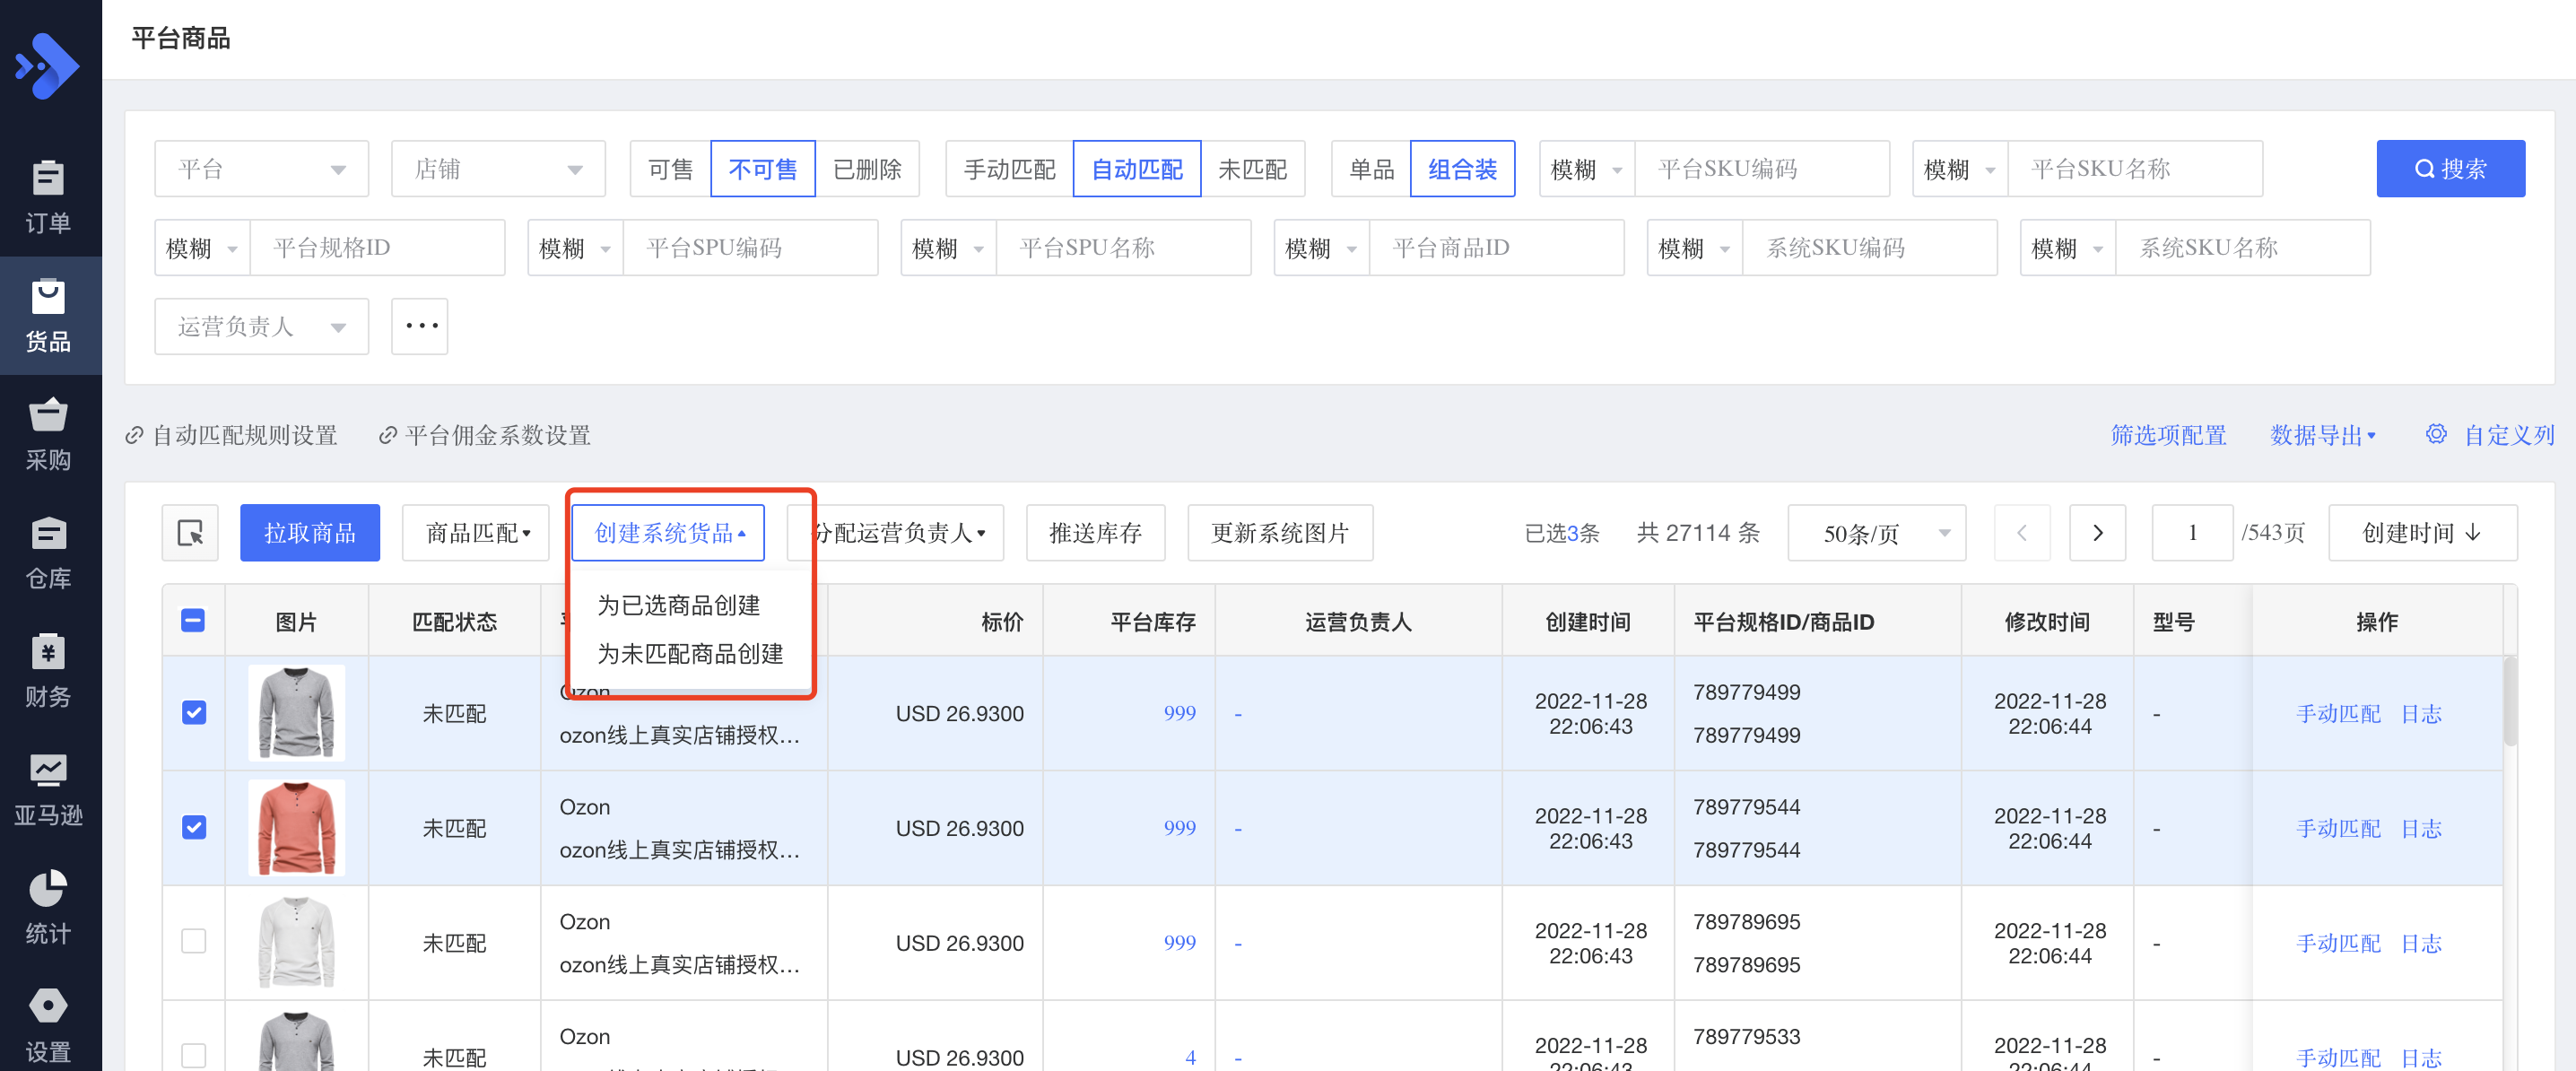The height and width of the screenshot is (1071, 2576).
Task: Open the 财务 finance sidebar icon
Action: coord(48,652)
